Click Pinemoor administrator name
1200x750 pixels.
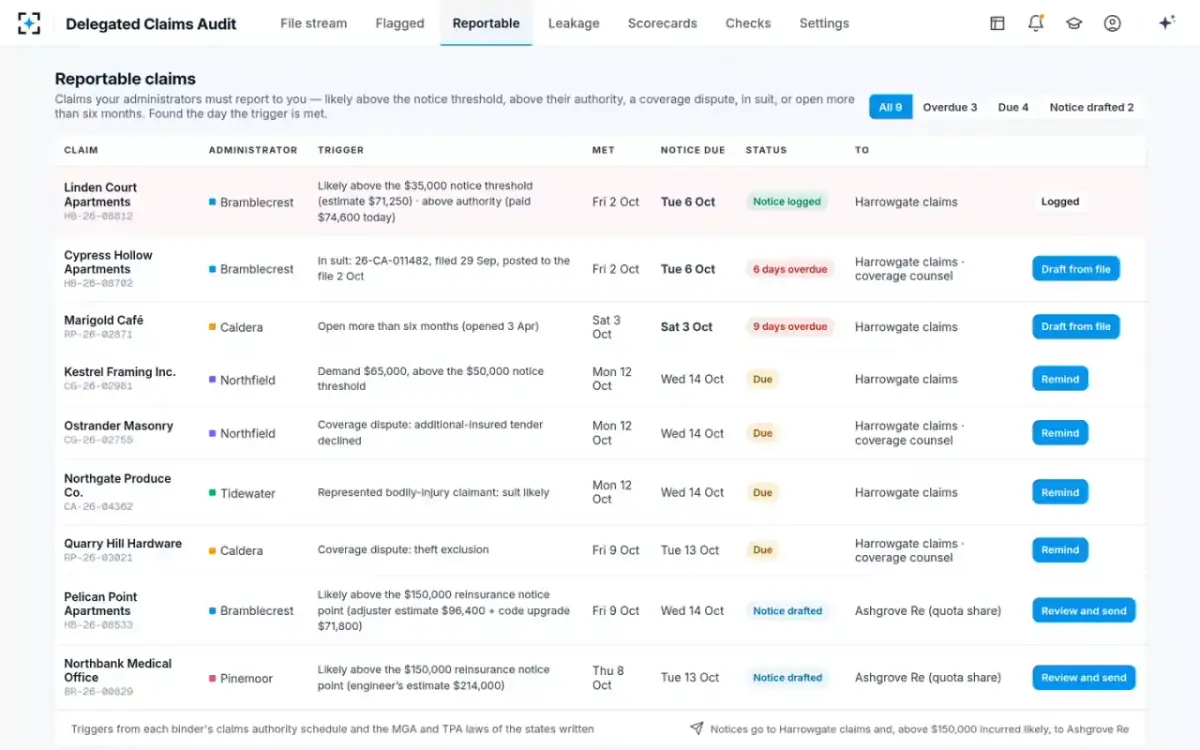(x=247, y=678)
